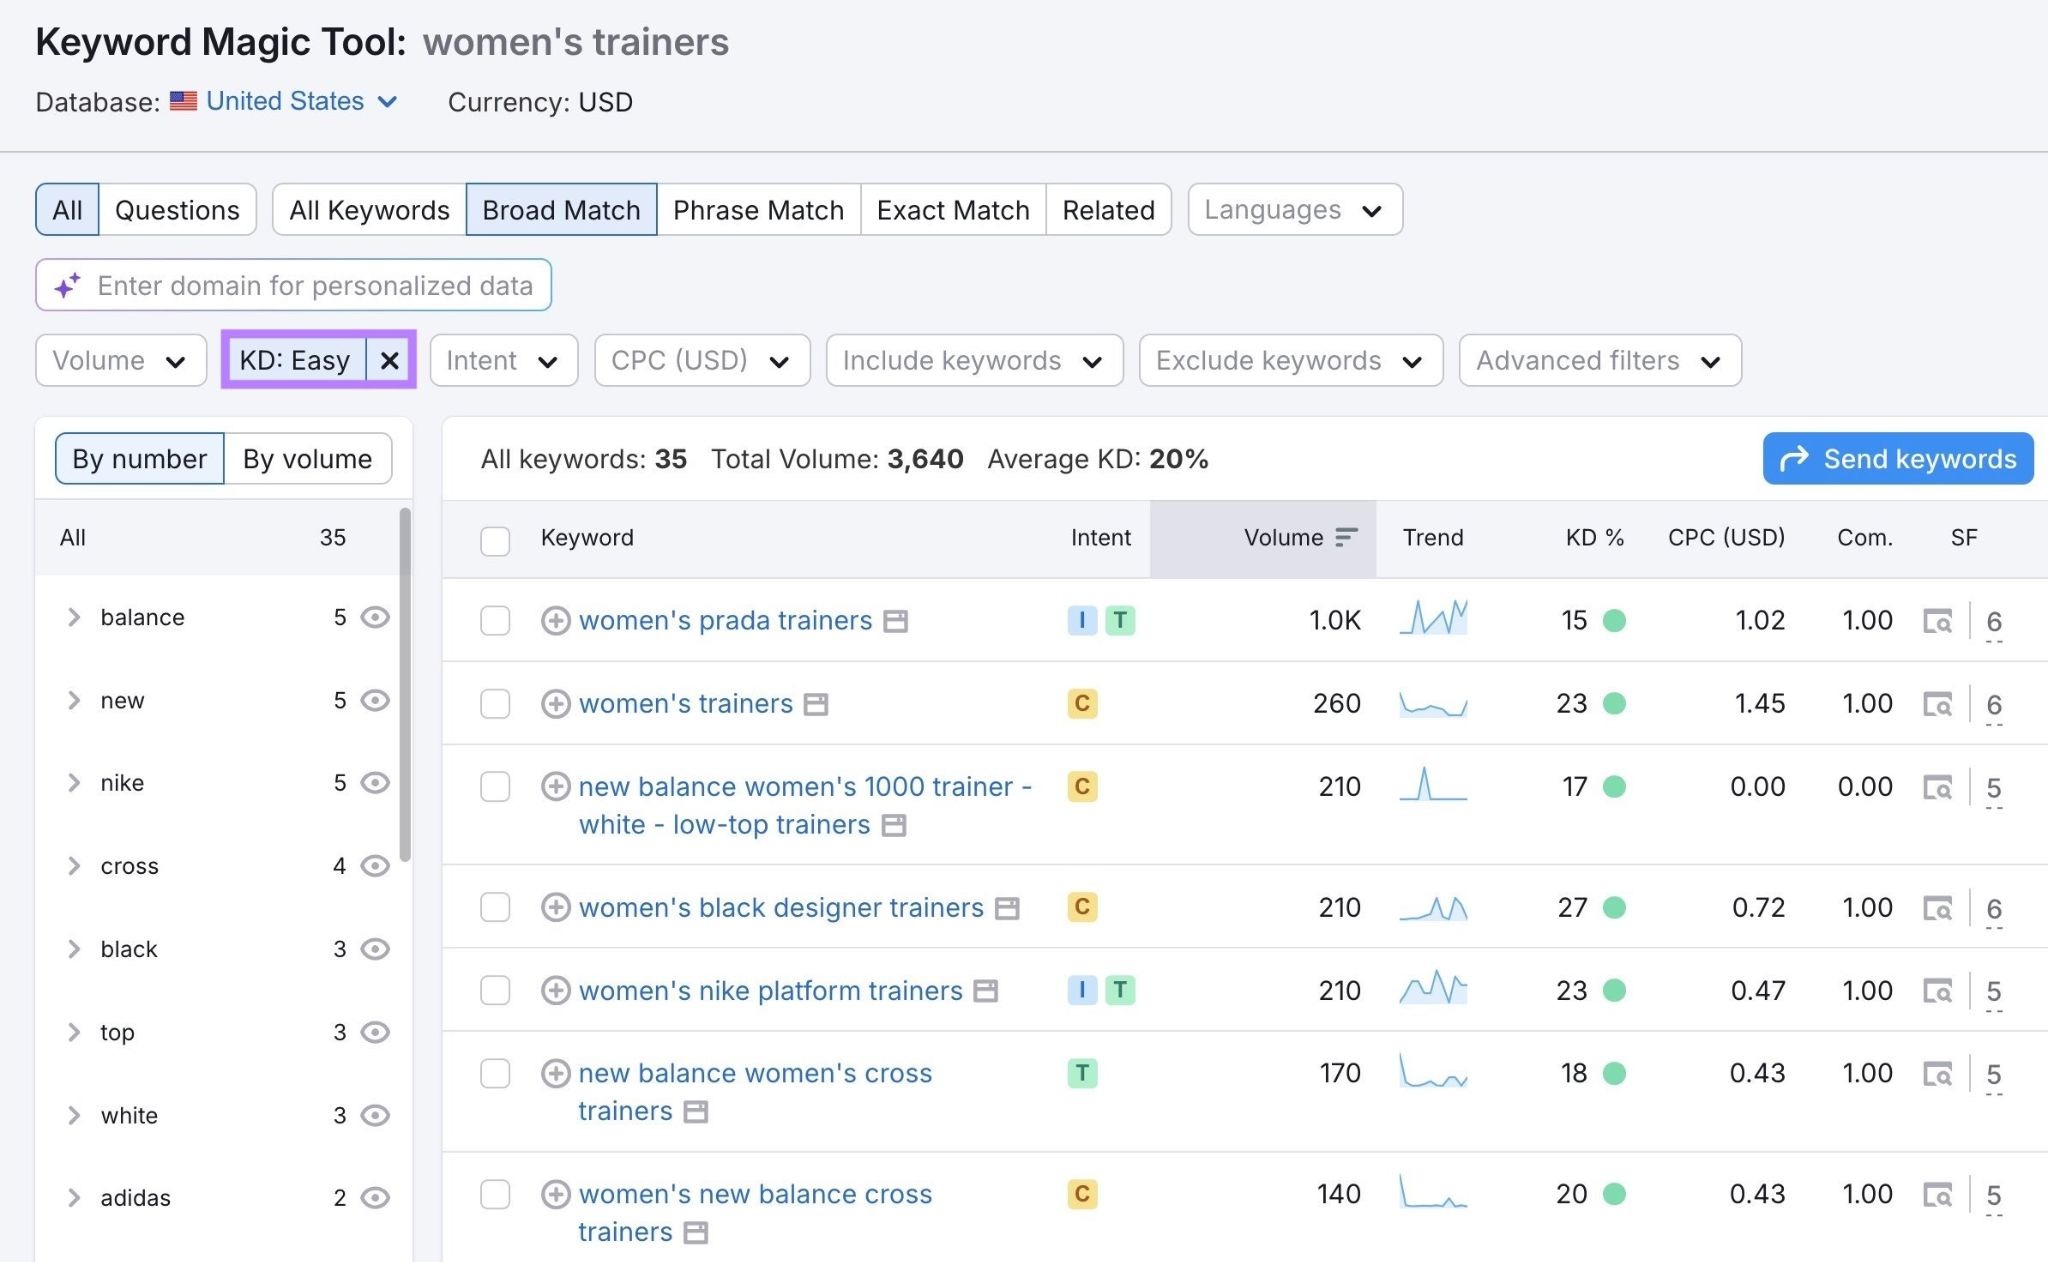
Task: Click Informational intent badge on women's prada trainers
Action: point(1082,621)
